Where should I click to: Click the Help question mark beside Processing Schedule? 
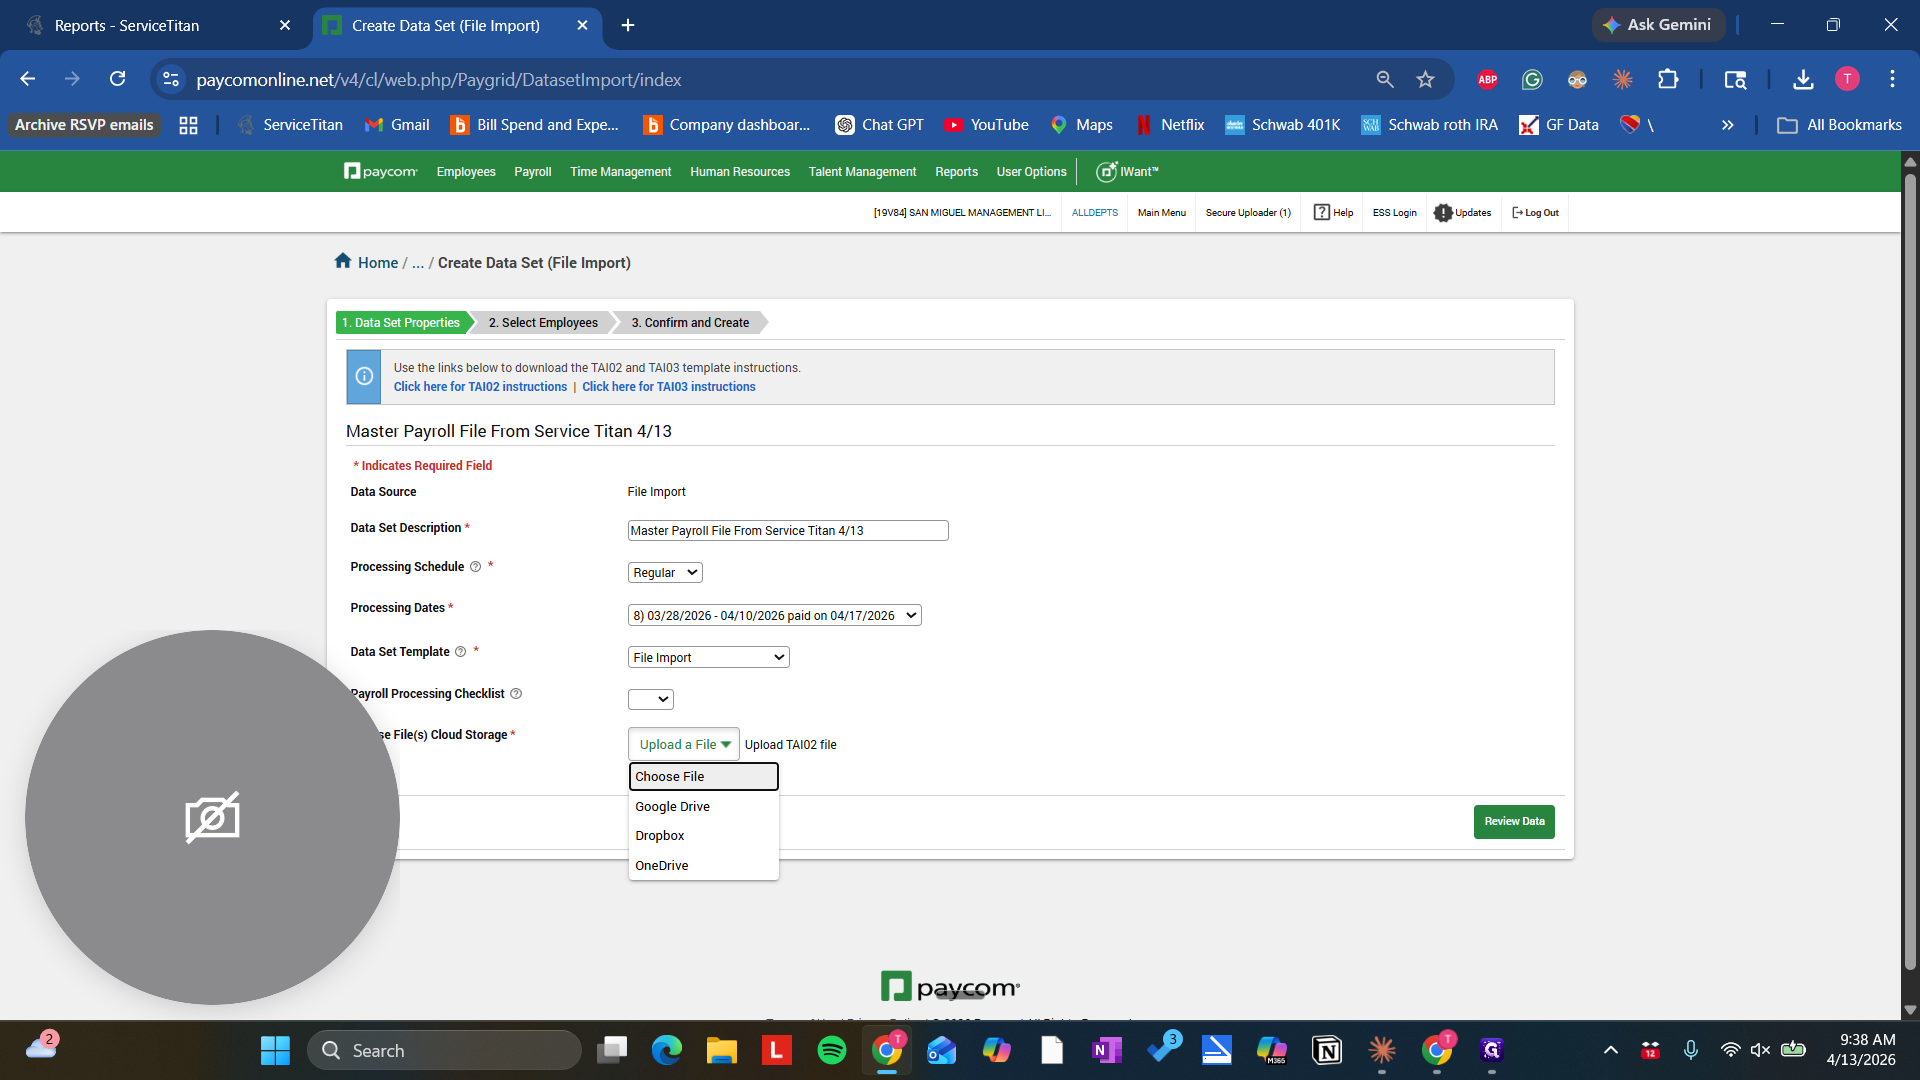(477, 567)
